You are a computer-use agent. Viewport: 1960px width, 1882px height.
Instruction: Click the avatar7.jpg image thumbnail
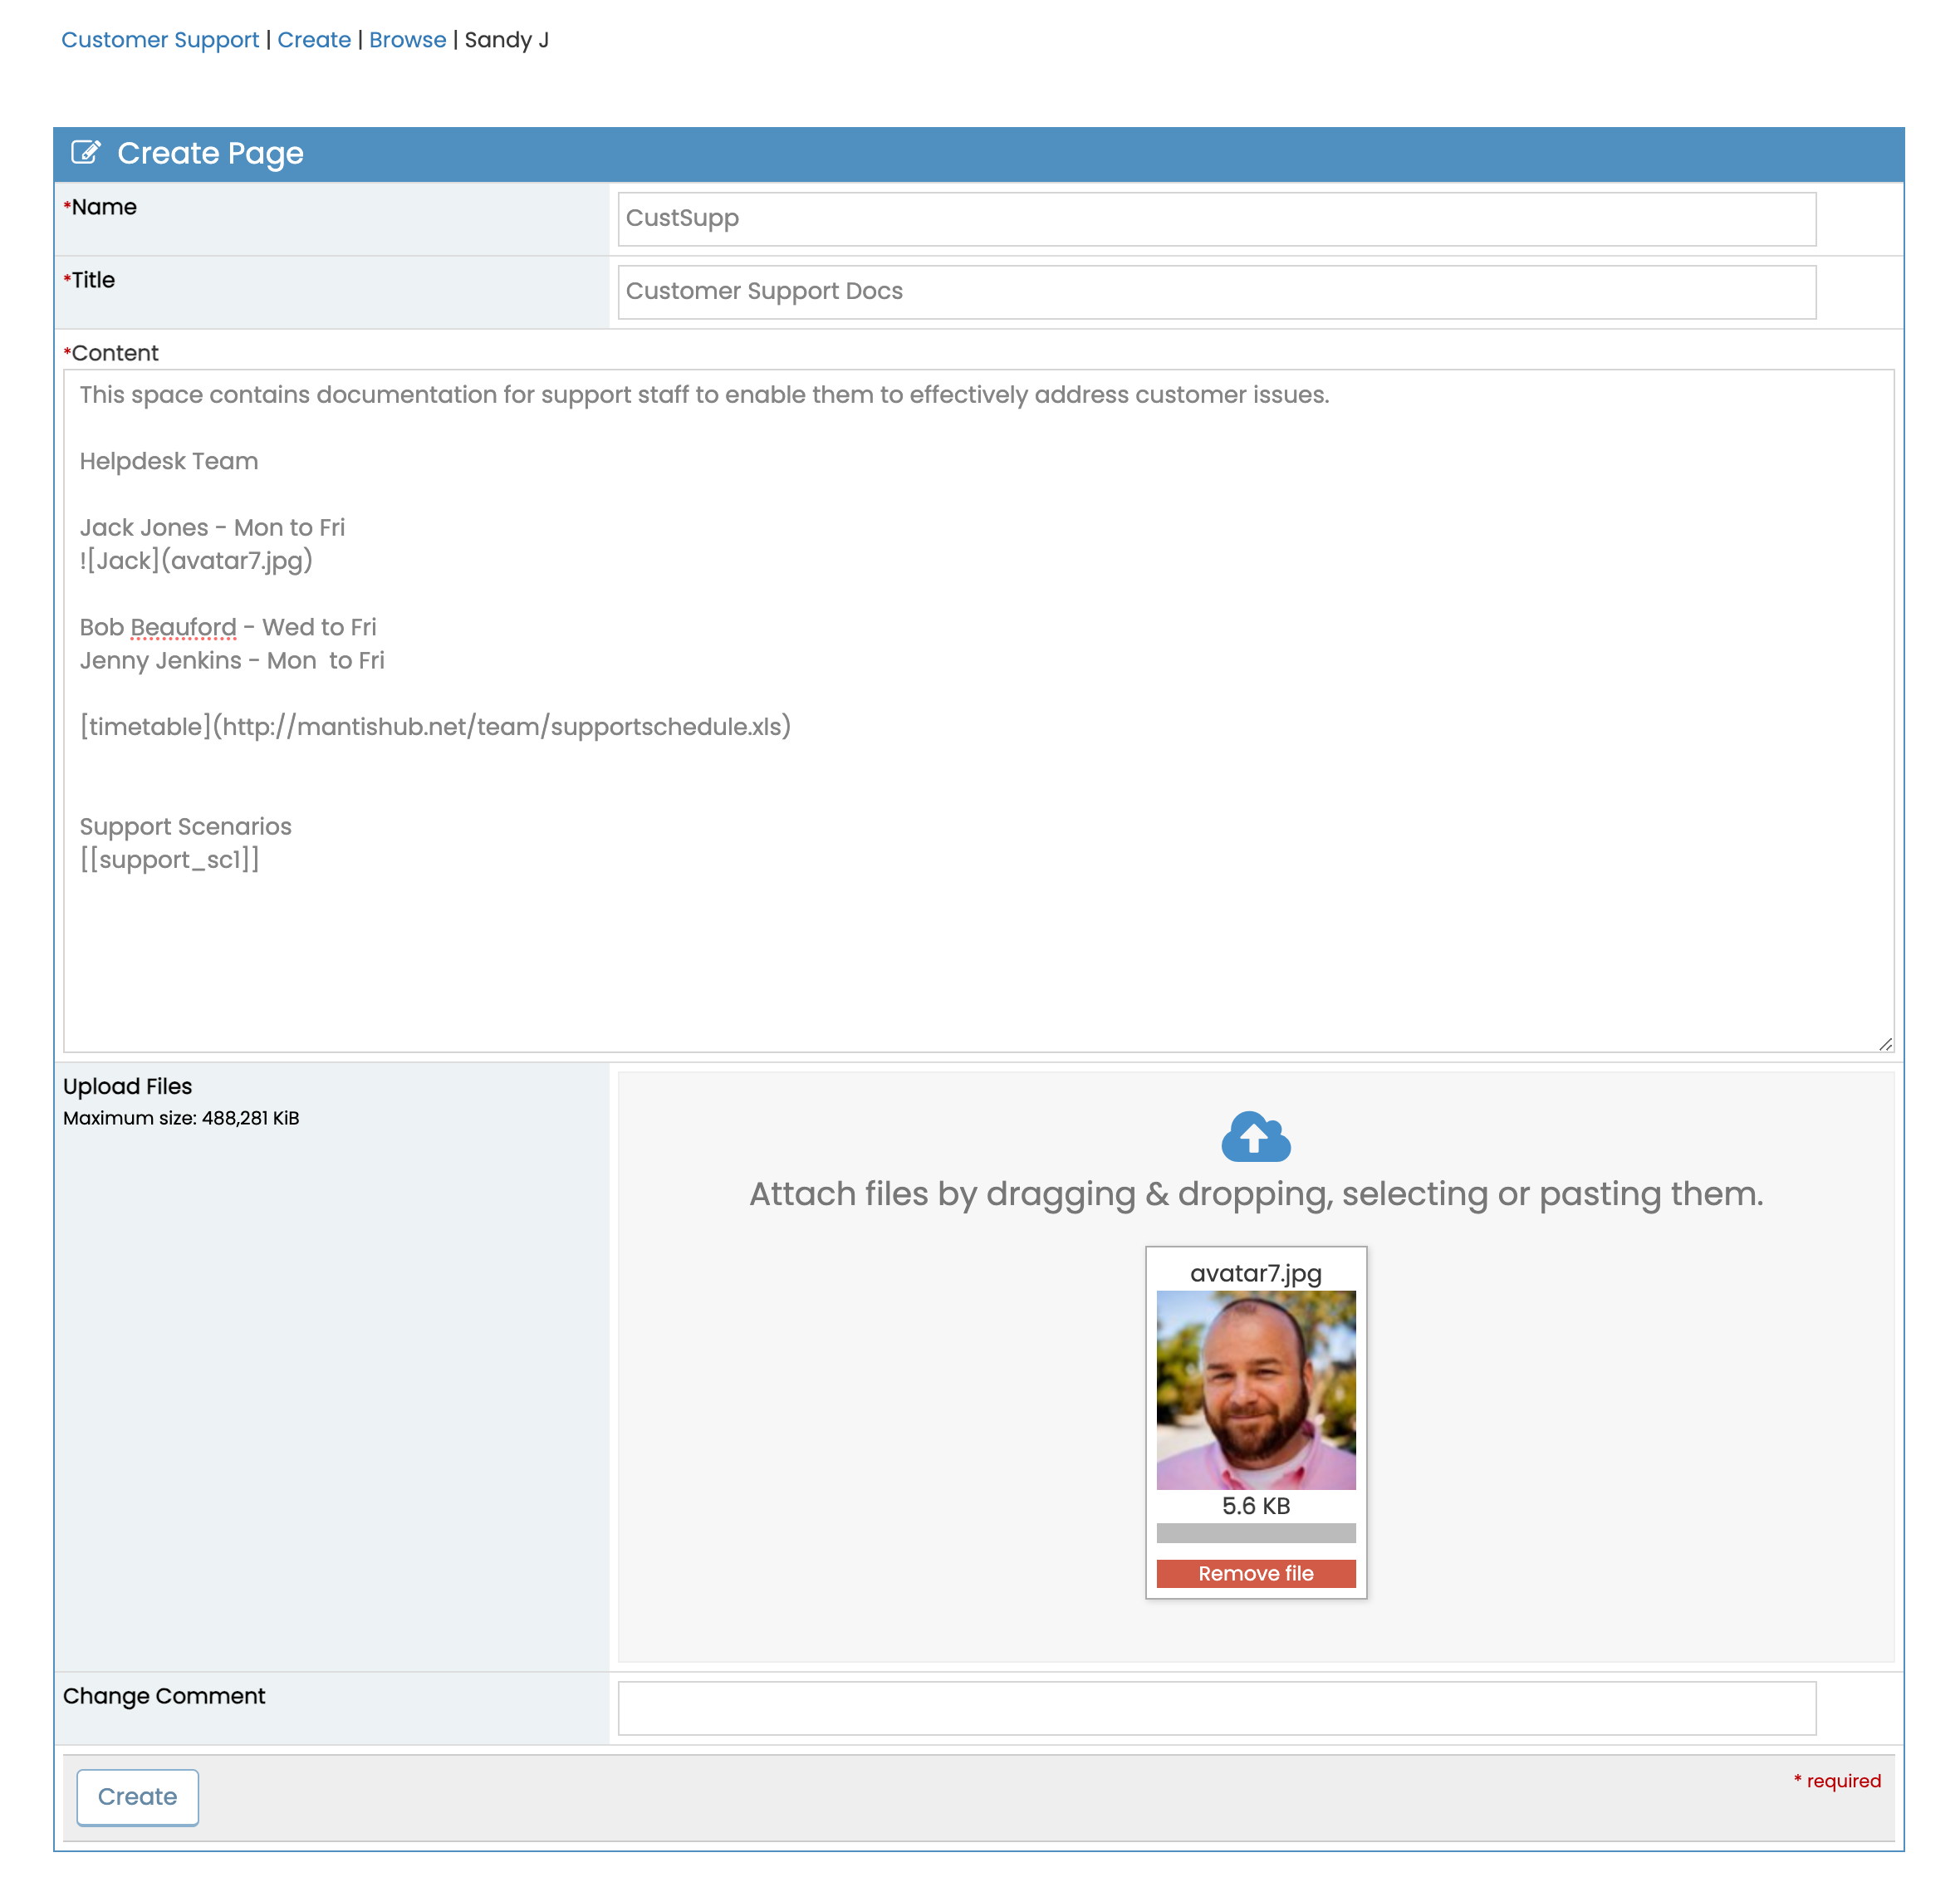point(1256,1390)
